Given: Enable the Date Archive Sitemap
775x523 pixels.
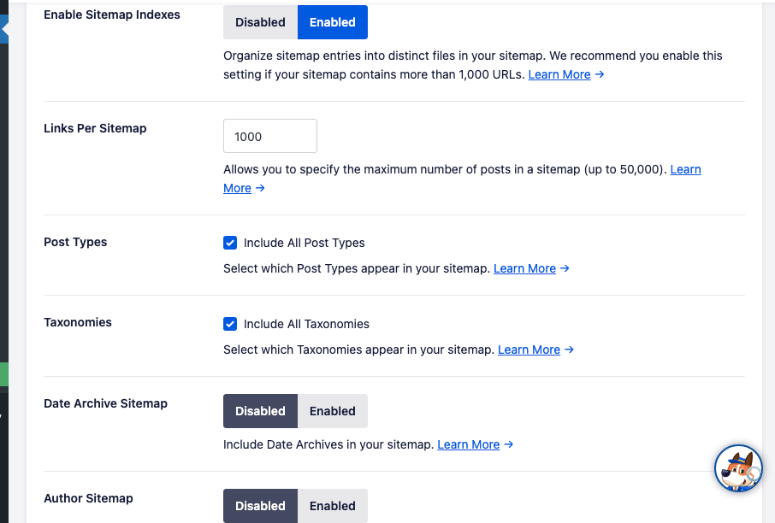Looking at the screenshot, I should [x=332, y=411].
